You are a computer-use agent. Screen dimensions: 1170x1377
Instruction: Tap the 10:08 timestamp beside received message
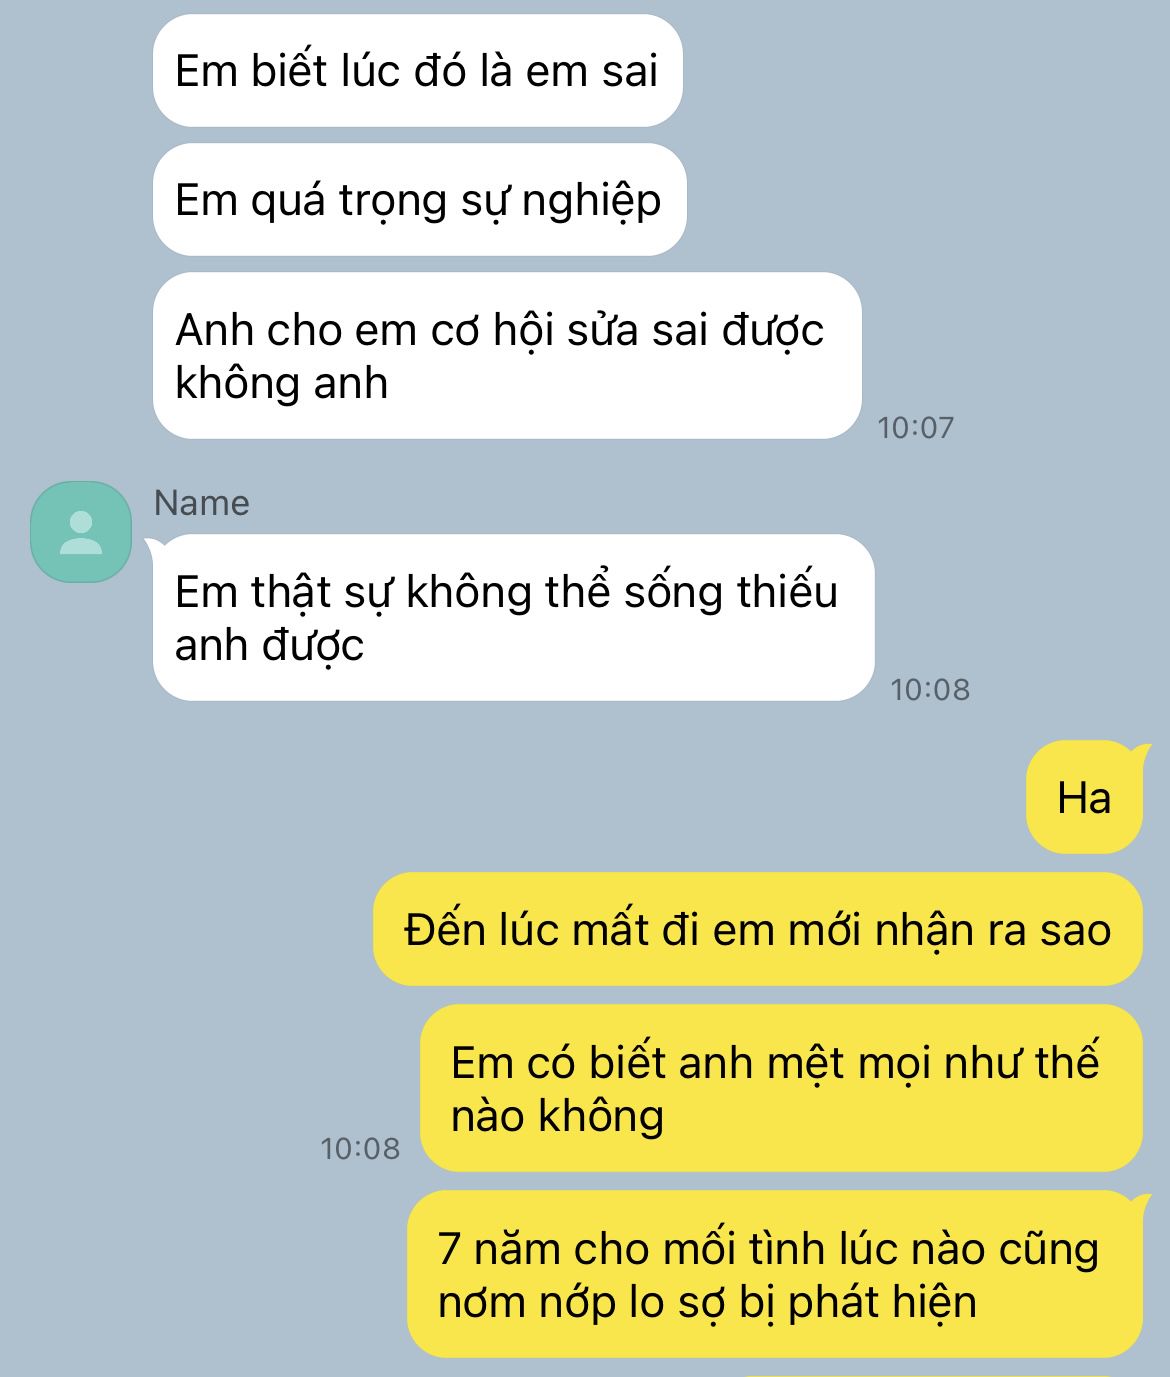click(930, 689)
